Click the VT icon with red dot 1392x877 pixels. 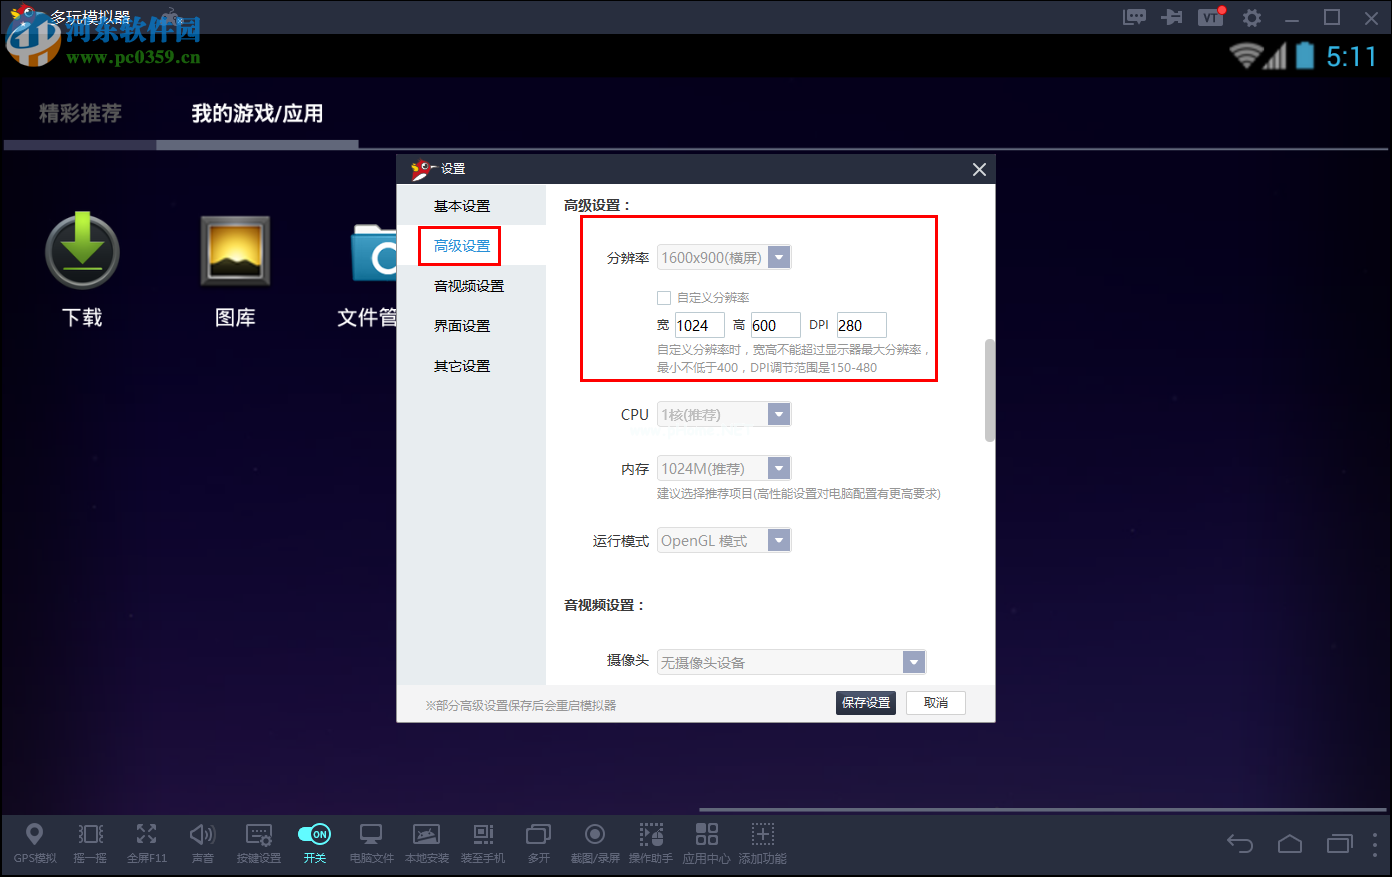click(1211, 17)
